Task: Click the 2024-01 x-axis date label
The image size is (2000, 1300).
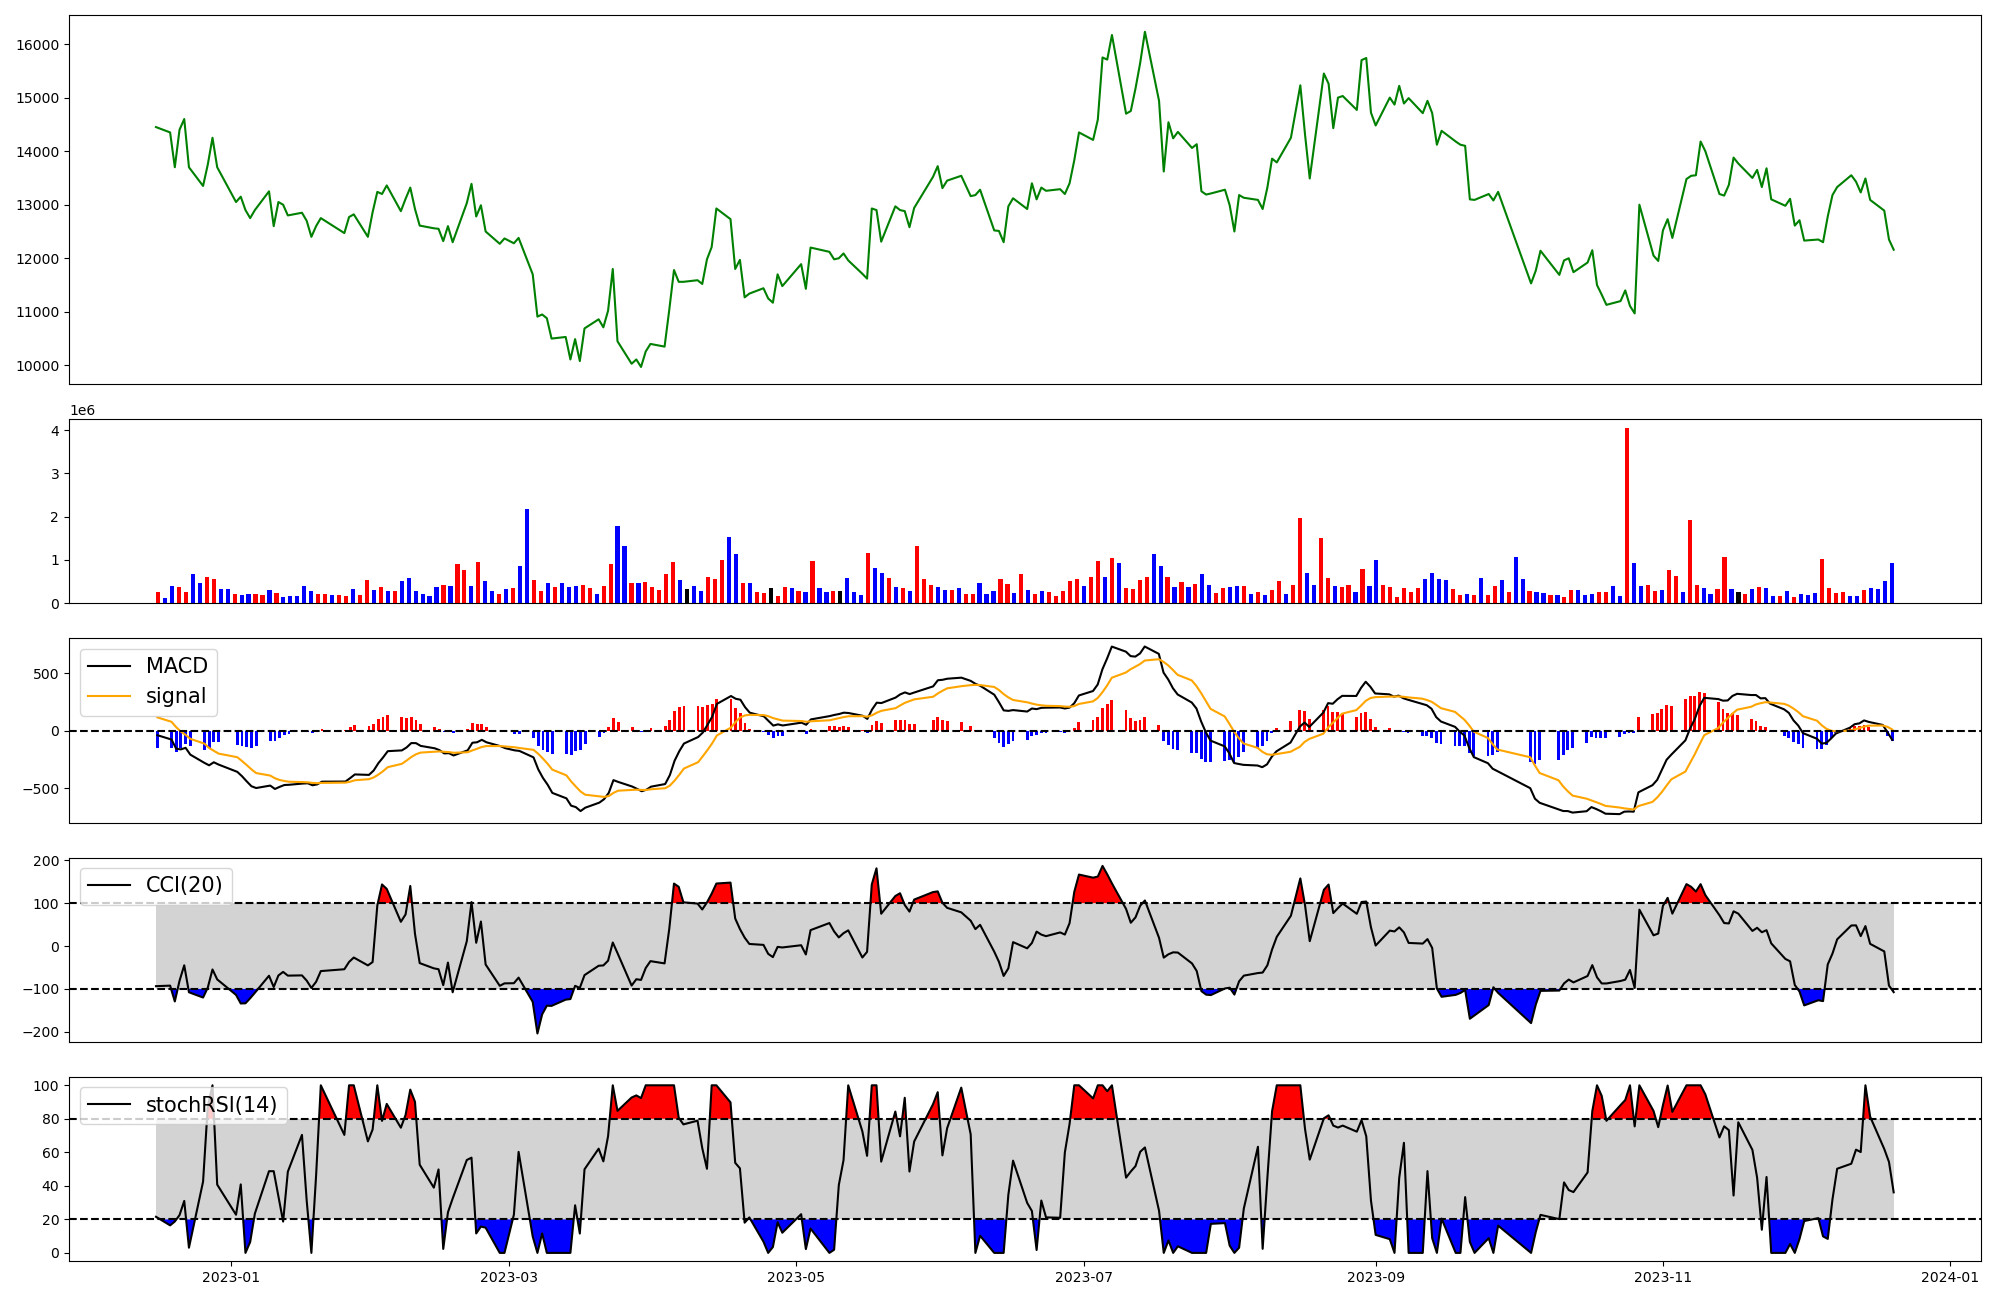Action: click(x=1950, y=1277)
